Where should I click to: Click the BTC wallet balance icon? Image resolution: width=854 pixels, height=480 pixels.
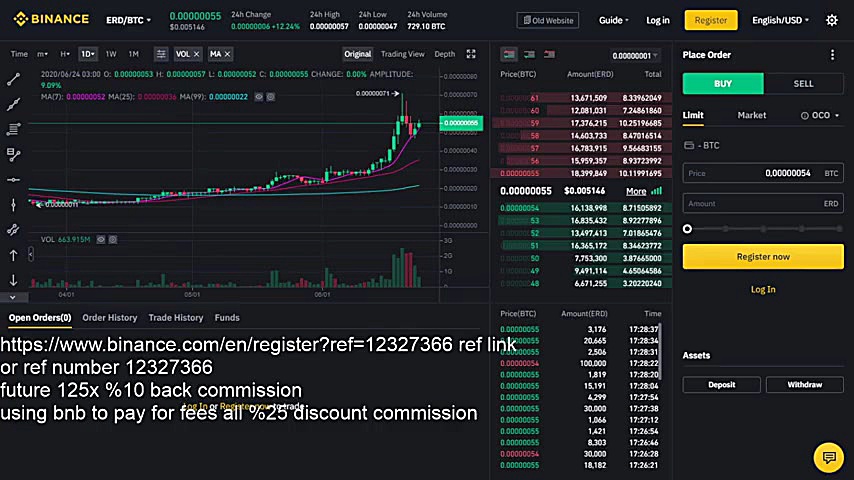click(x=689, y=145)
